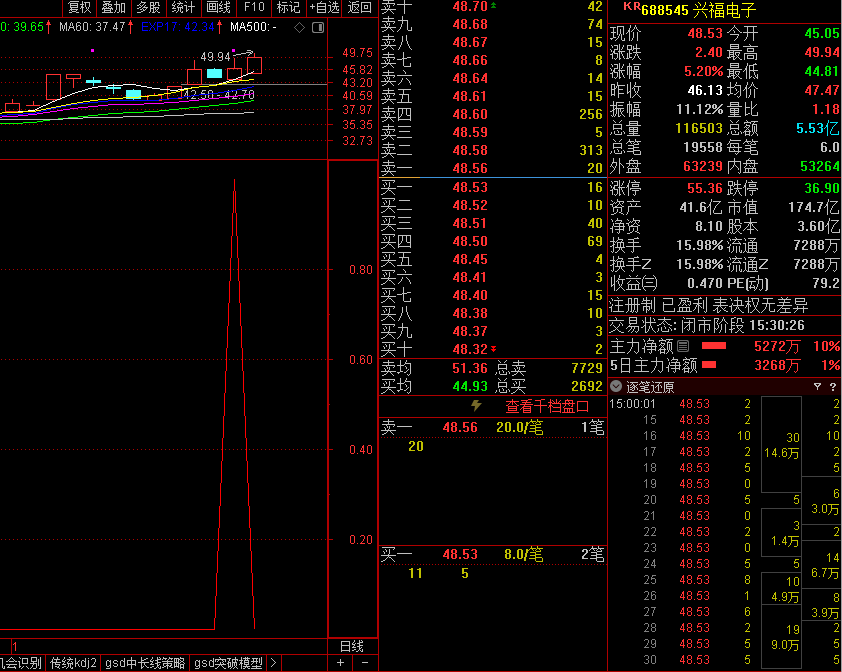Expand more sell levels arrow at 卖十
Viewport: 842px width, 672px height.
coord(491,6)
